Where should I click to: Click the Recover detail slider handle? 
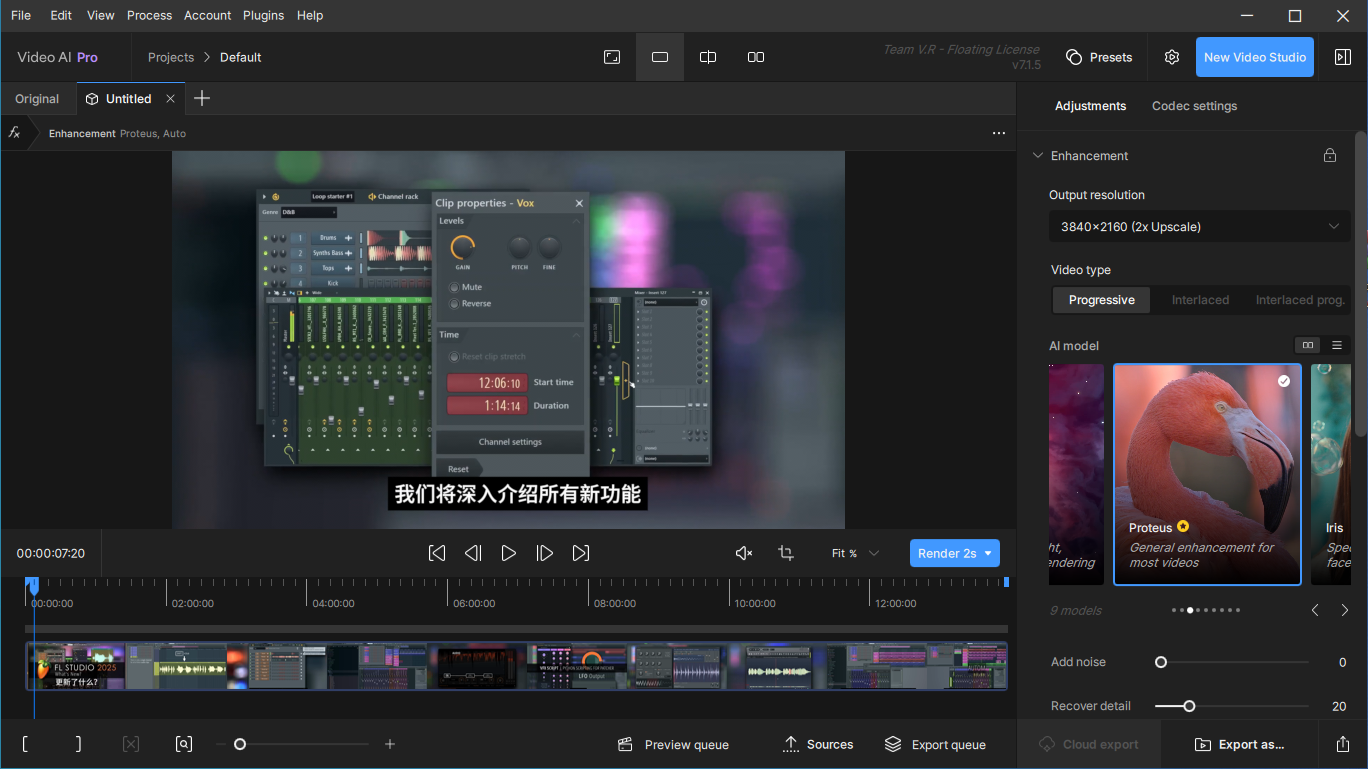(x=1189, y=706)
